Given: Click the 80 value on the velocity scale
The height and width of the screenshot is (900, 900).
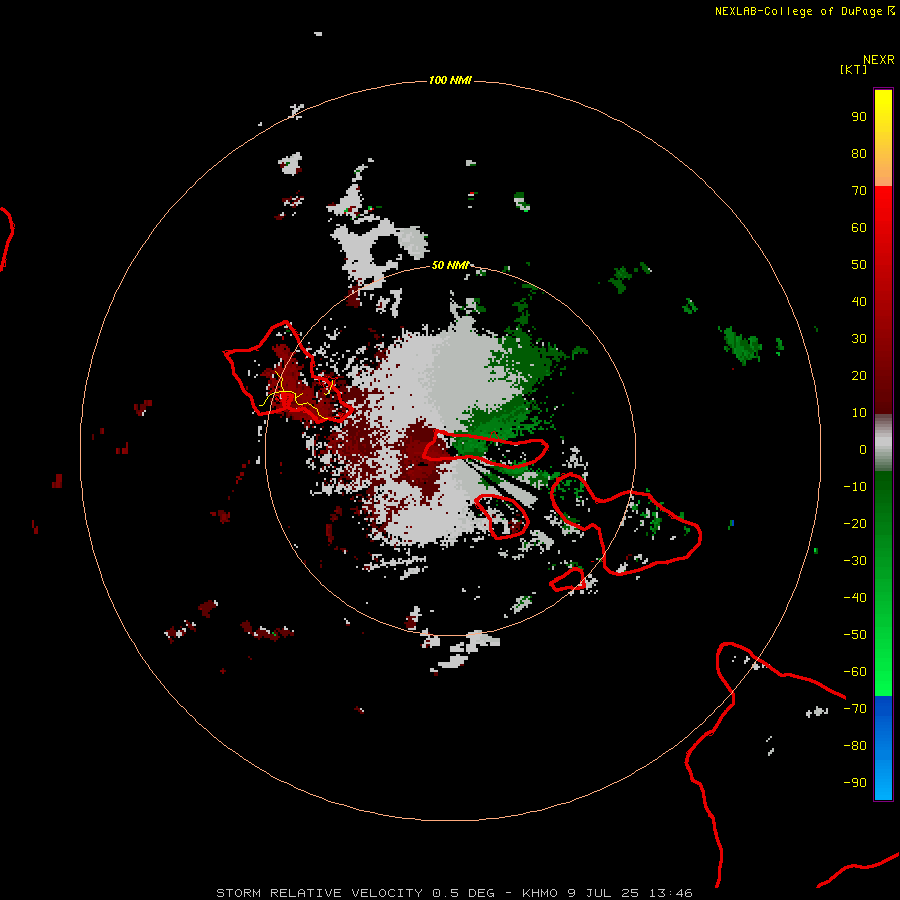Looking at the screenshot, I should [859, 153].
